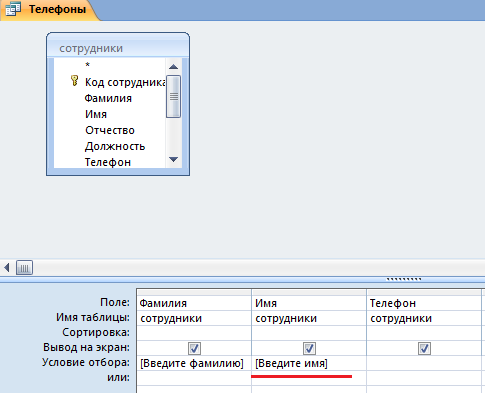Click the [Введите имя] criteria cell
Image resolution: width=485 pixels, height=393 pixels.
[309, 363]
